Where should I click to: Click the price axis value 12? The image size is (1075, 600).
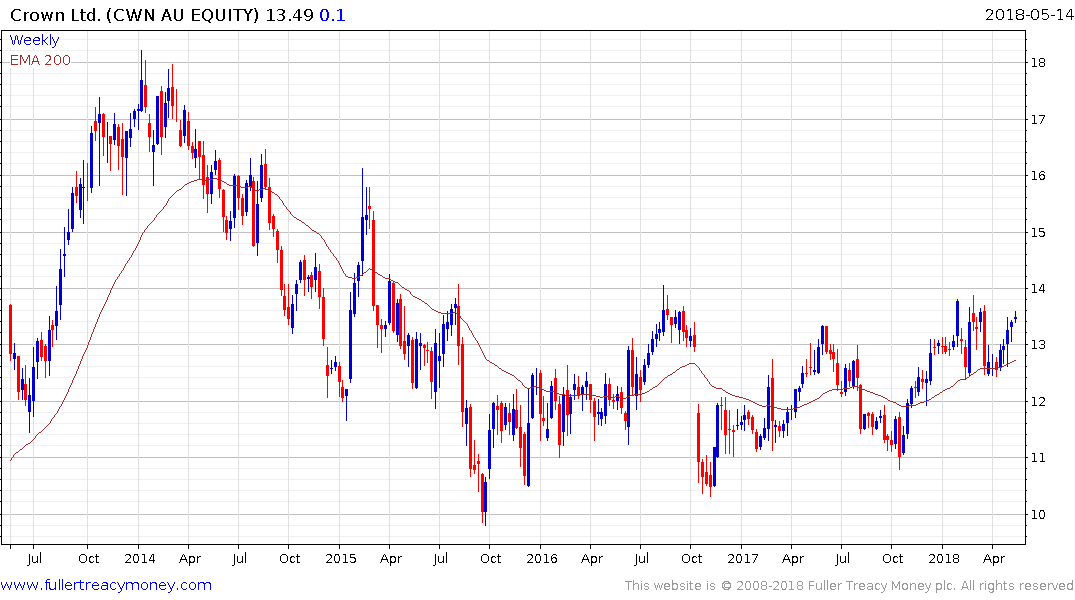[1037, 402]
